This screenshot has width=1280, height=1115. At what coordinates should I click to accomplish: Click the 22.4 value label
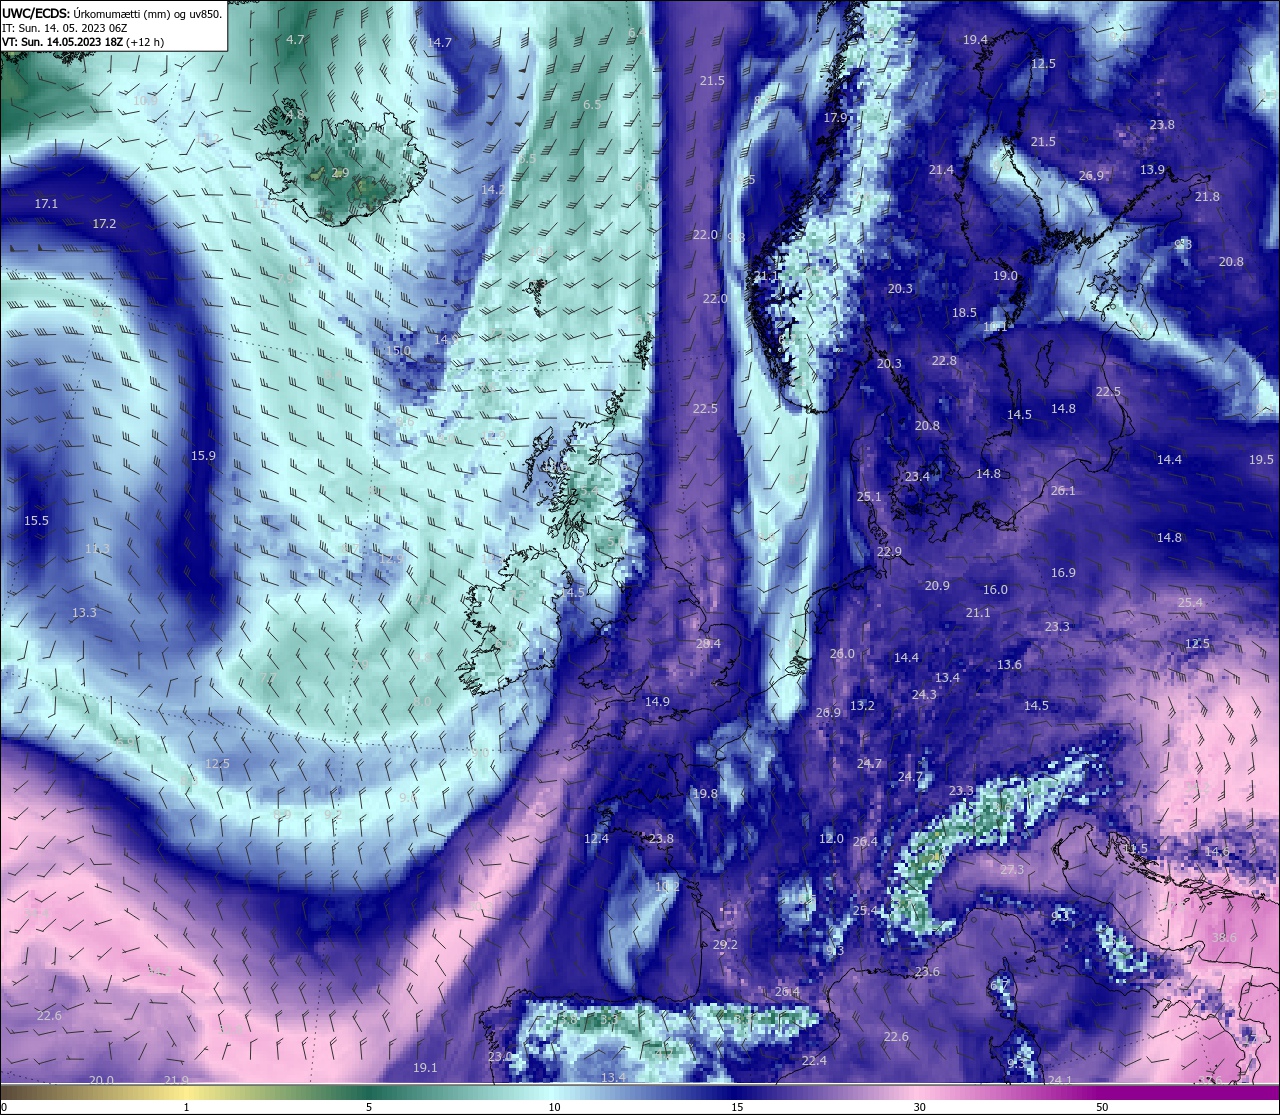tap(814, 1060)
